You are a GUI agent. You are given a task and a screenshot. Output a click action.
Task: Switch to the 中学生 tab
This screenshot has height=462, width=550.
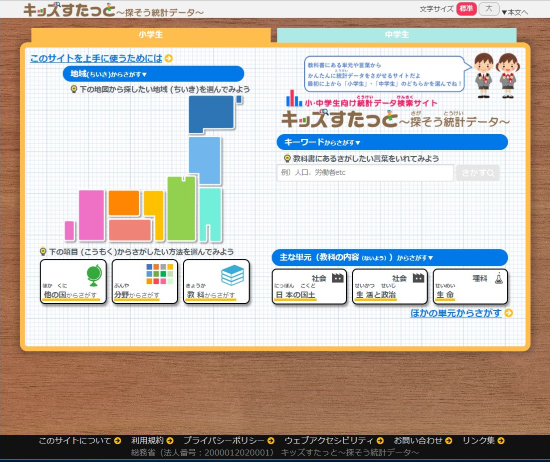point(397,35)
